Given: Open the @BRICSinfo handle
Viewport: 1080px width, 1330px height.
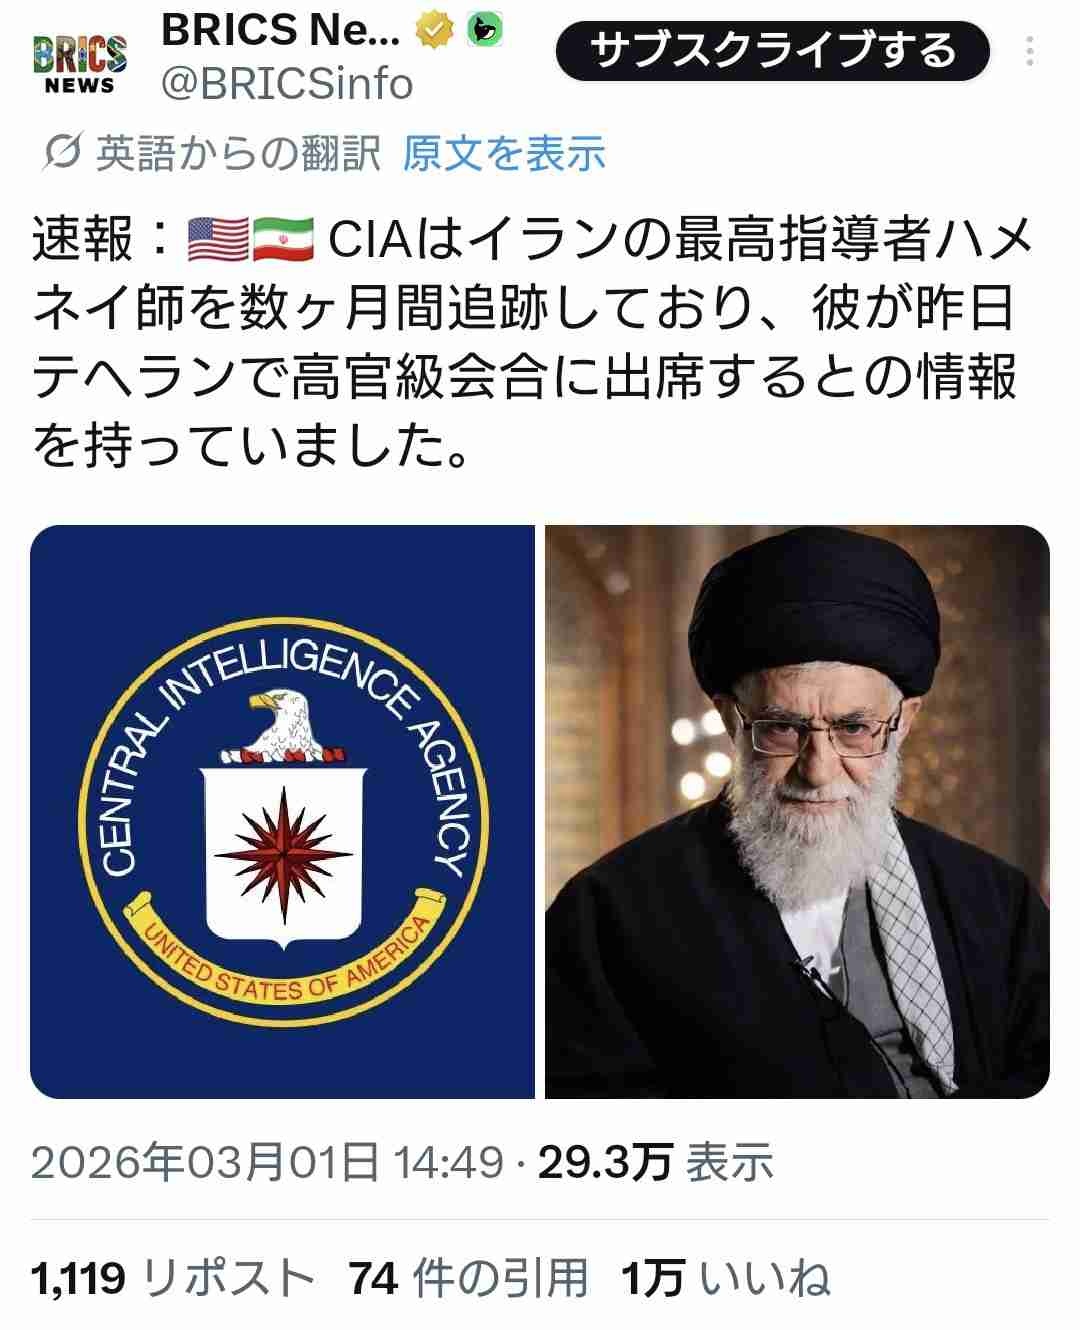Looking at the screenshot, I should coord(287,85).
